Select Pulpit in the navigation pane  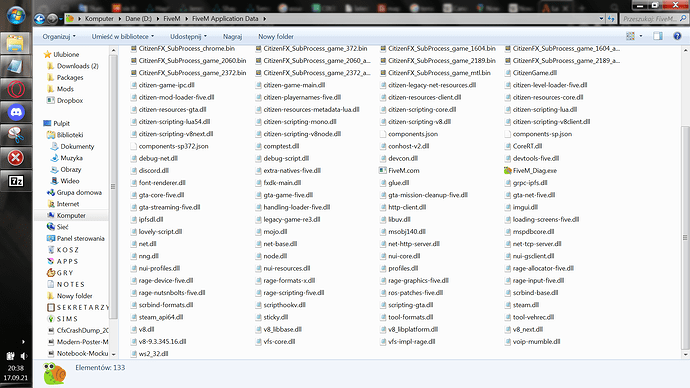click(x=61, y=124)
